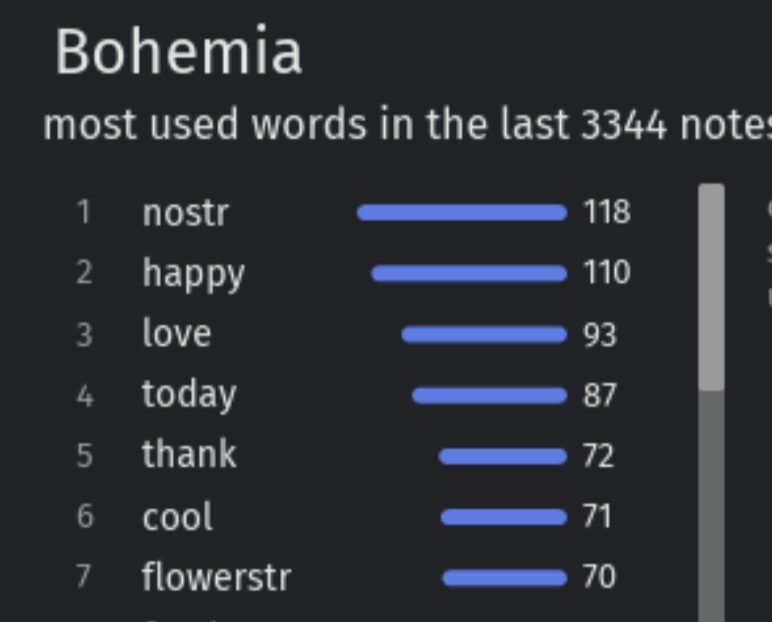This screenshot has width=772, height=622.
Task: Click the blue bar next to happy
Action: 469,273
